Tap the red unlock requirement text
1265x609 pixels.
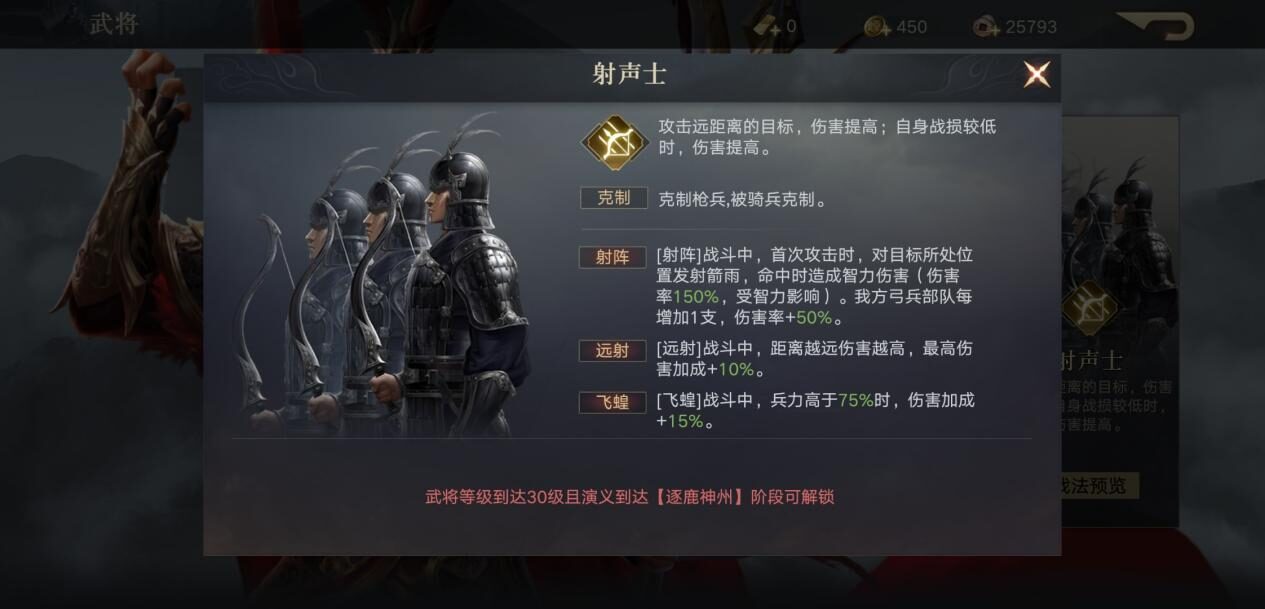click(630, 497)
